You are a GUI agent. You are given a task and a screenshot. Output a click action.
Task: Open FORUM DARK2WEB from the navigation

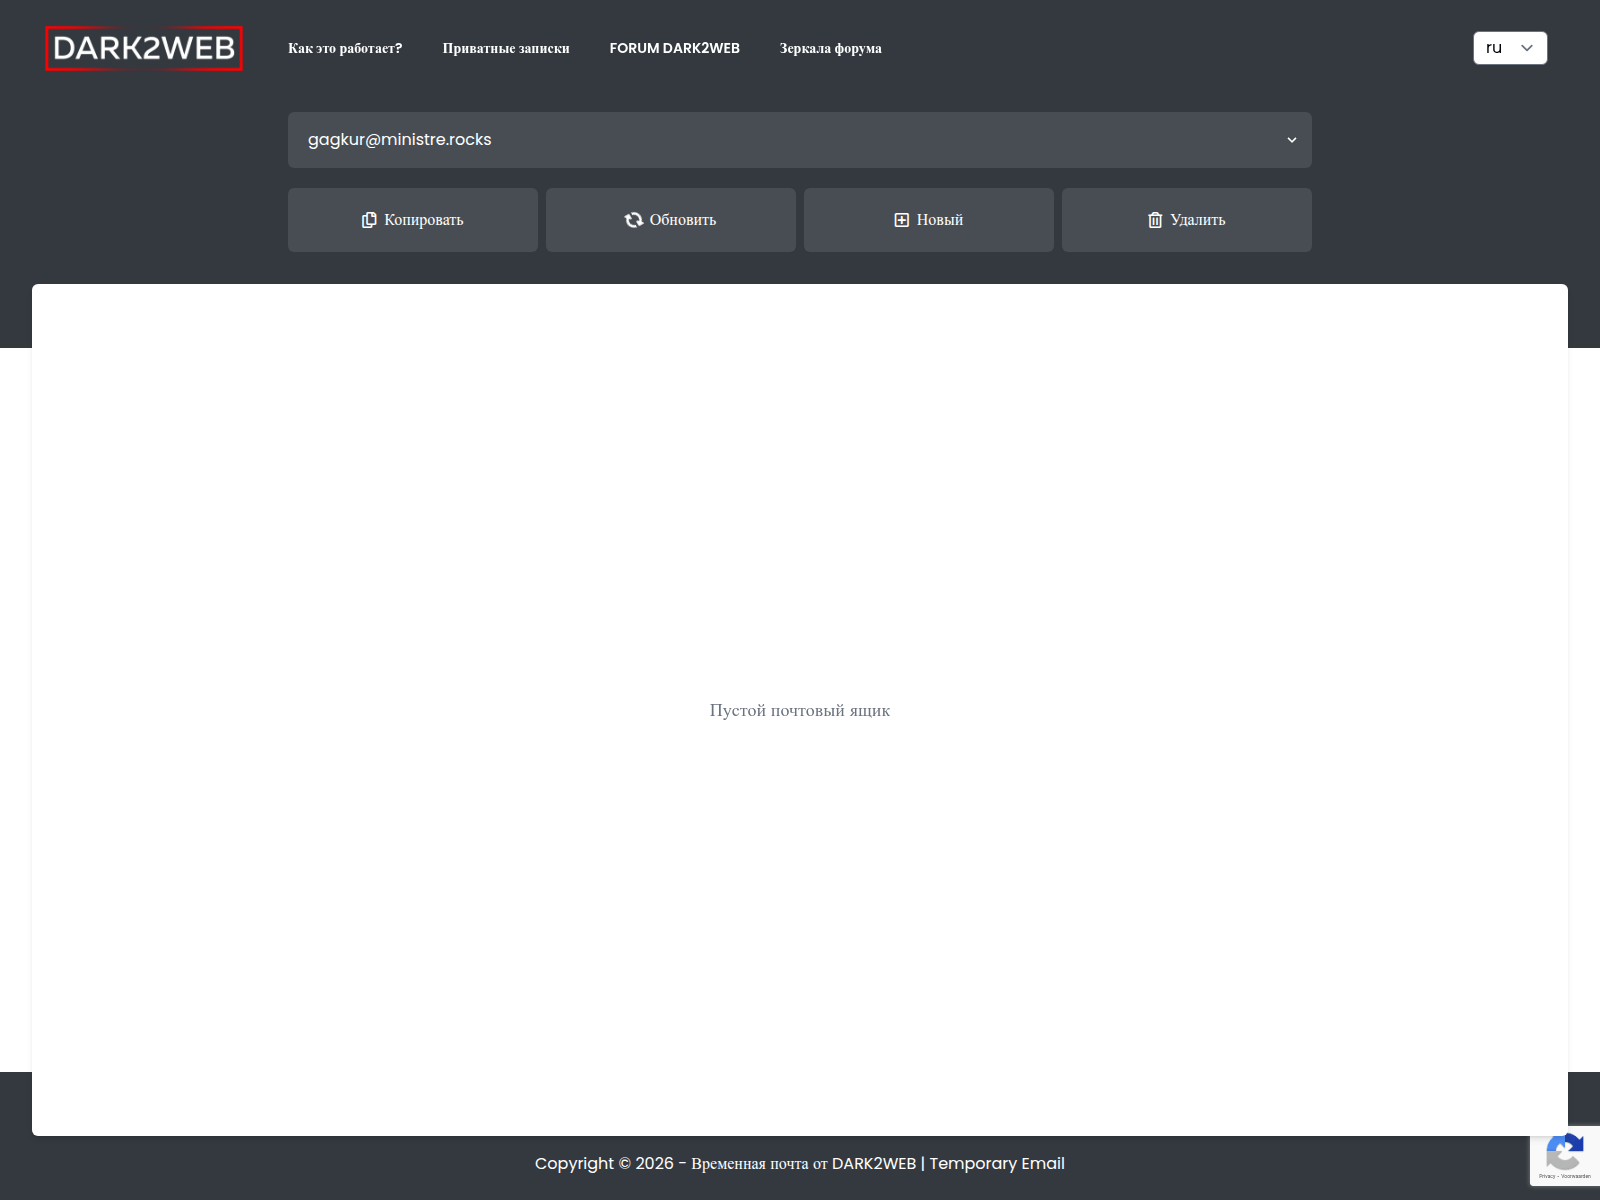(674, 48)
